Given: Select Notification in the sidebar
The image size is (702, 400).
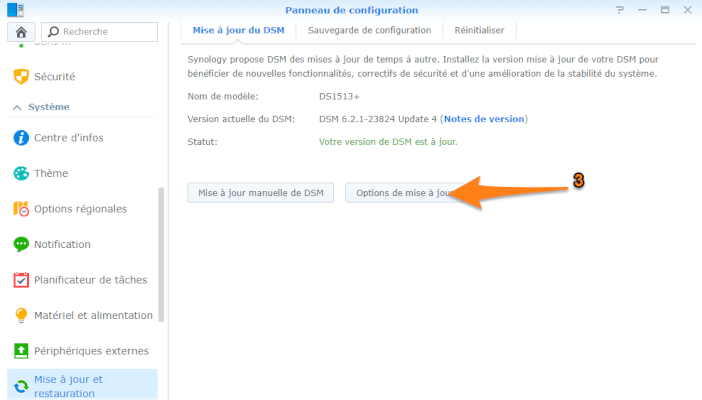Looking at the screenshot, I should tap(82, 244).
